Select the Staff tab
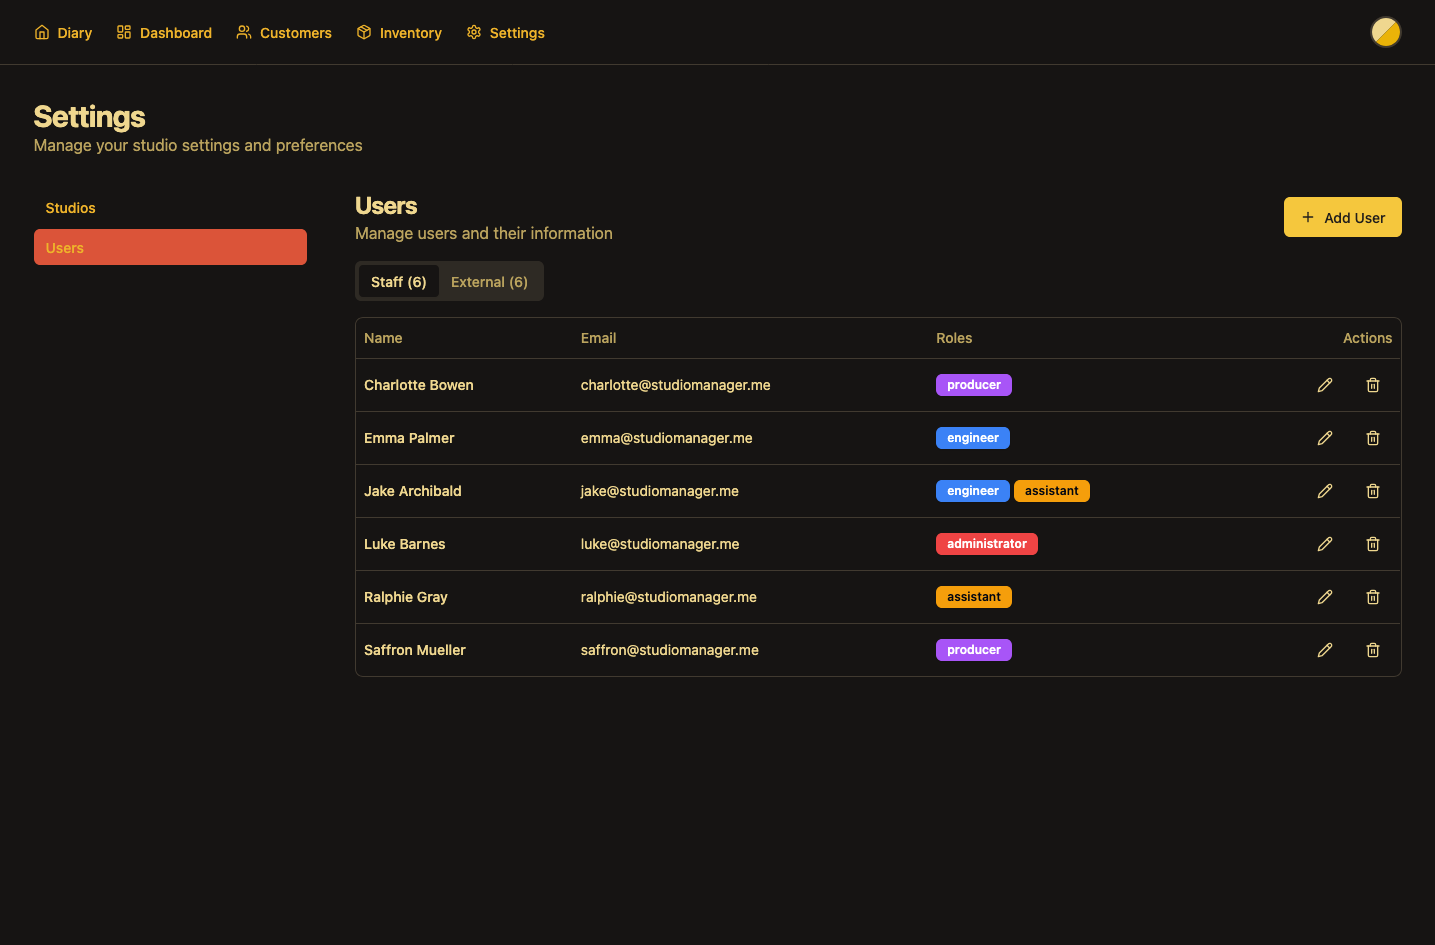Image resolution: width=1435 pixels, height=945 pixels. (x=398, y=281)
